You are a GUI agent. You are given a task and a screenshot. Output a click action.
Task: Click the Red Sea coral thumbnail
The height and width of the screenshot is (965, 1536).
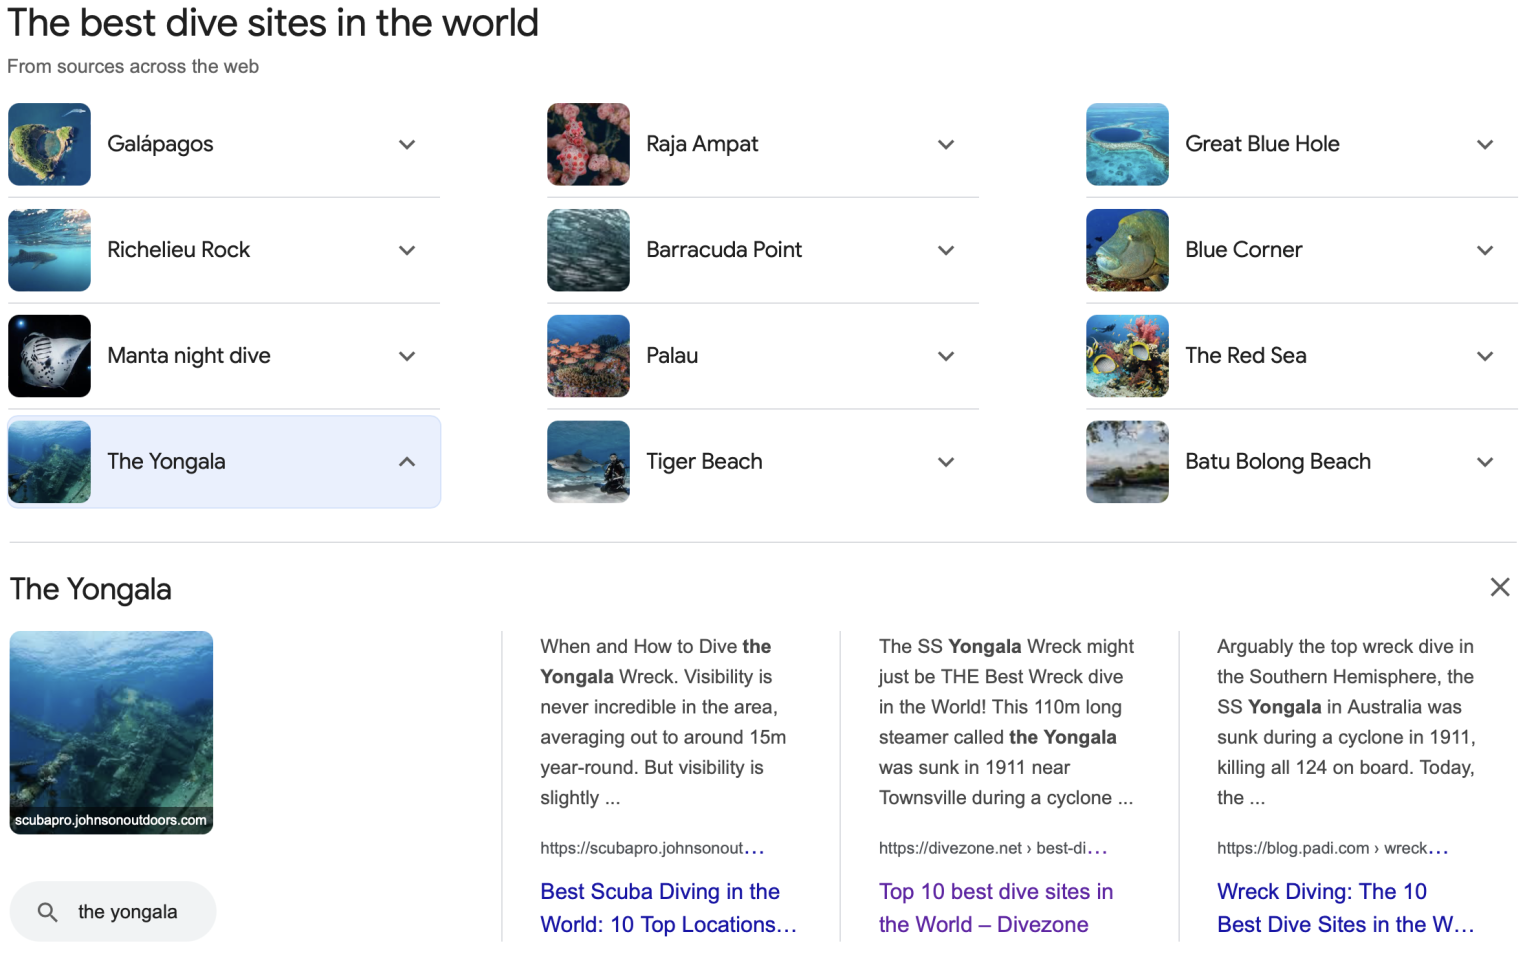[1127, 356]
